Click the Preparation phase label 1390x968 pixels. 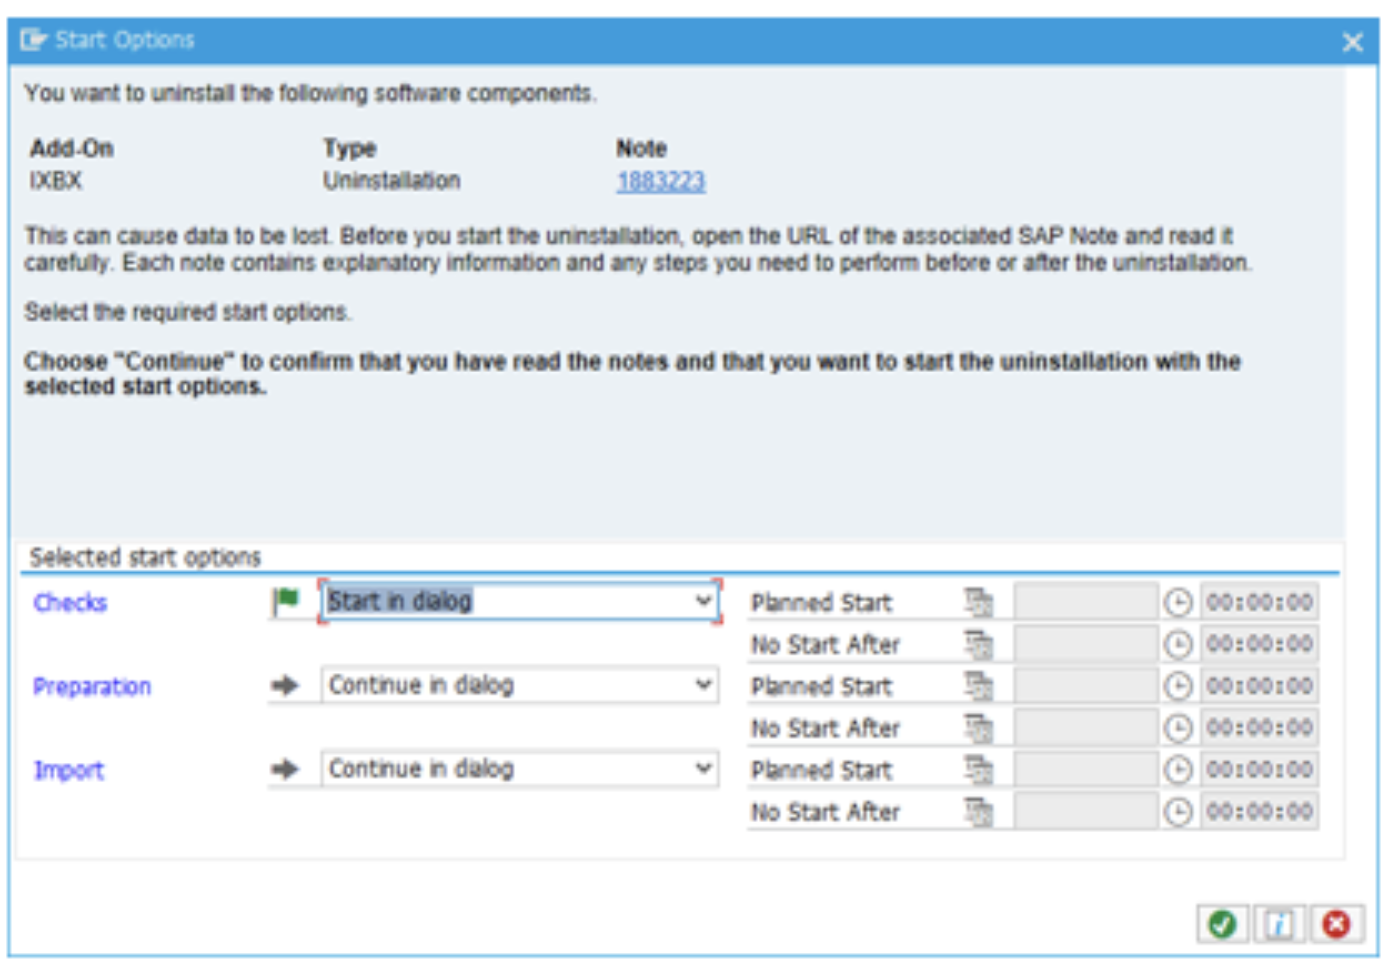pyautogui.click(x=92, y=687)
